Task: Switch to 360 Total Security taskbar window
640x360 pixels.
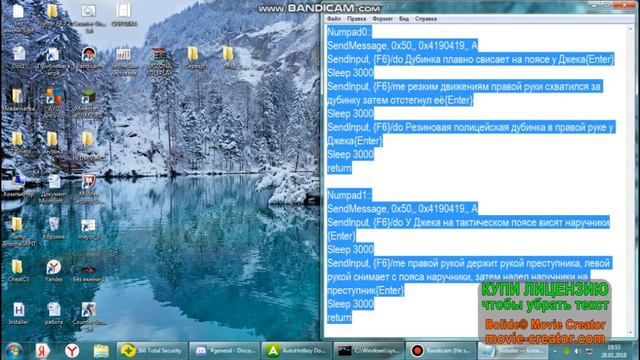Action: 152,351
